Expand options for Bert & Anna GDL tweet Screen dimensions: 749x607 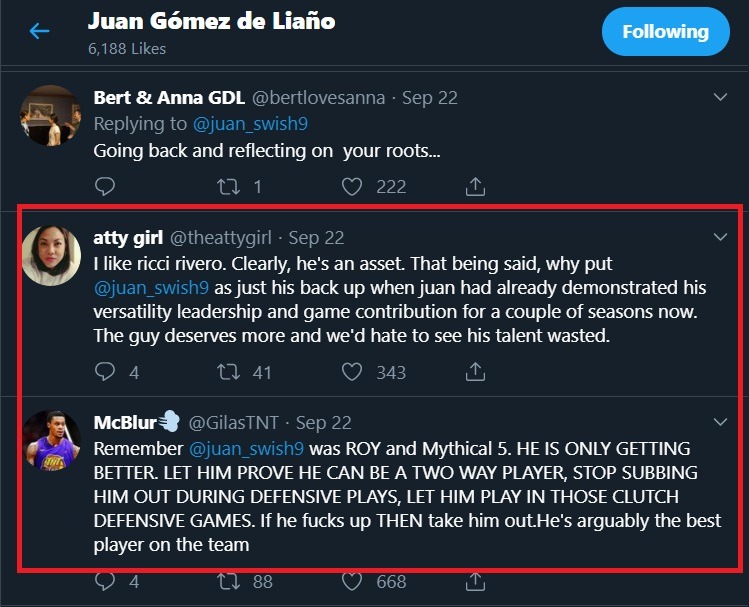tap(720, 97)
